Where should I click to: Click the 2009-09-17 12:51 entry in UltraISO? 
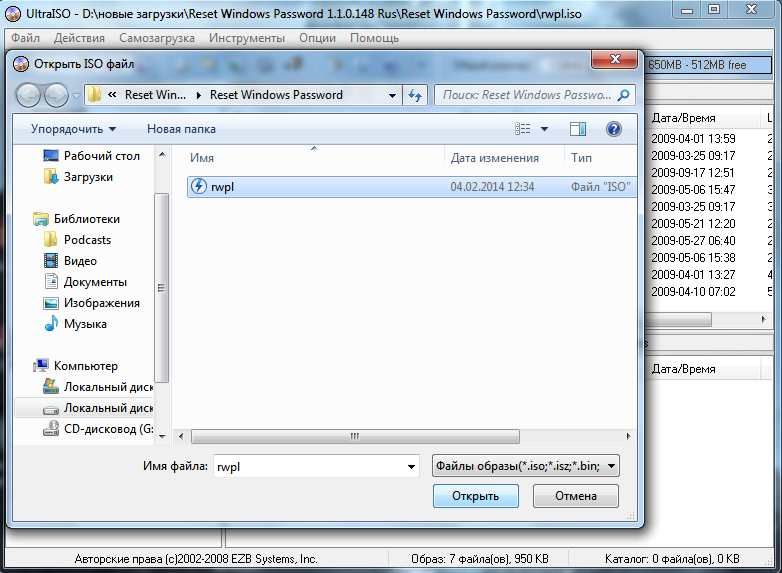(x=692, y=173)
